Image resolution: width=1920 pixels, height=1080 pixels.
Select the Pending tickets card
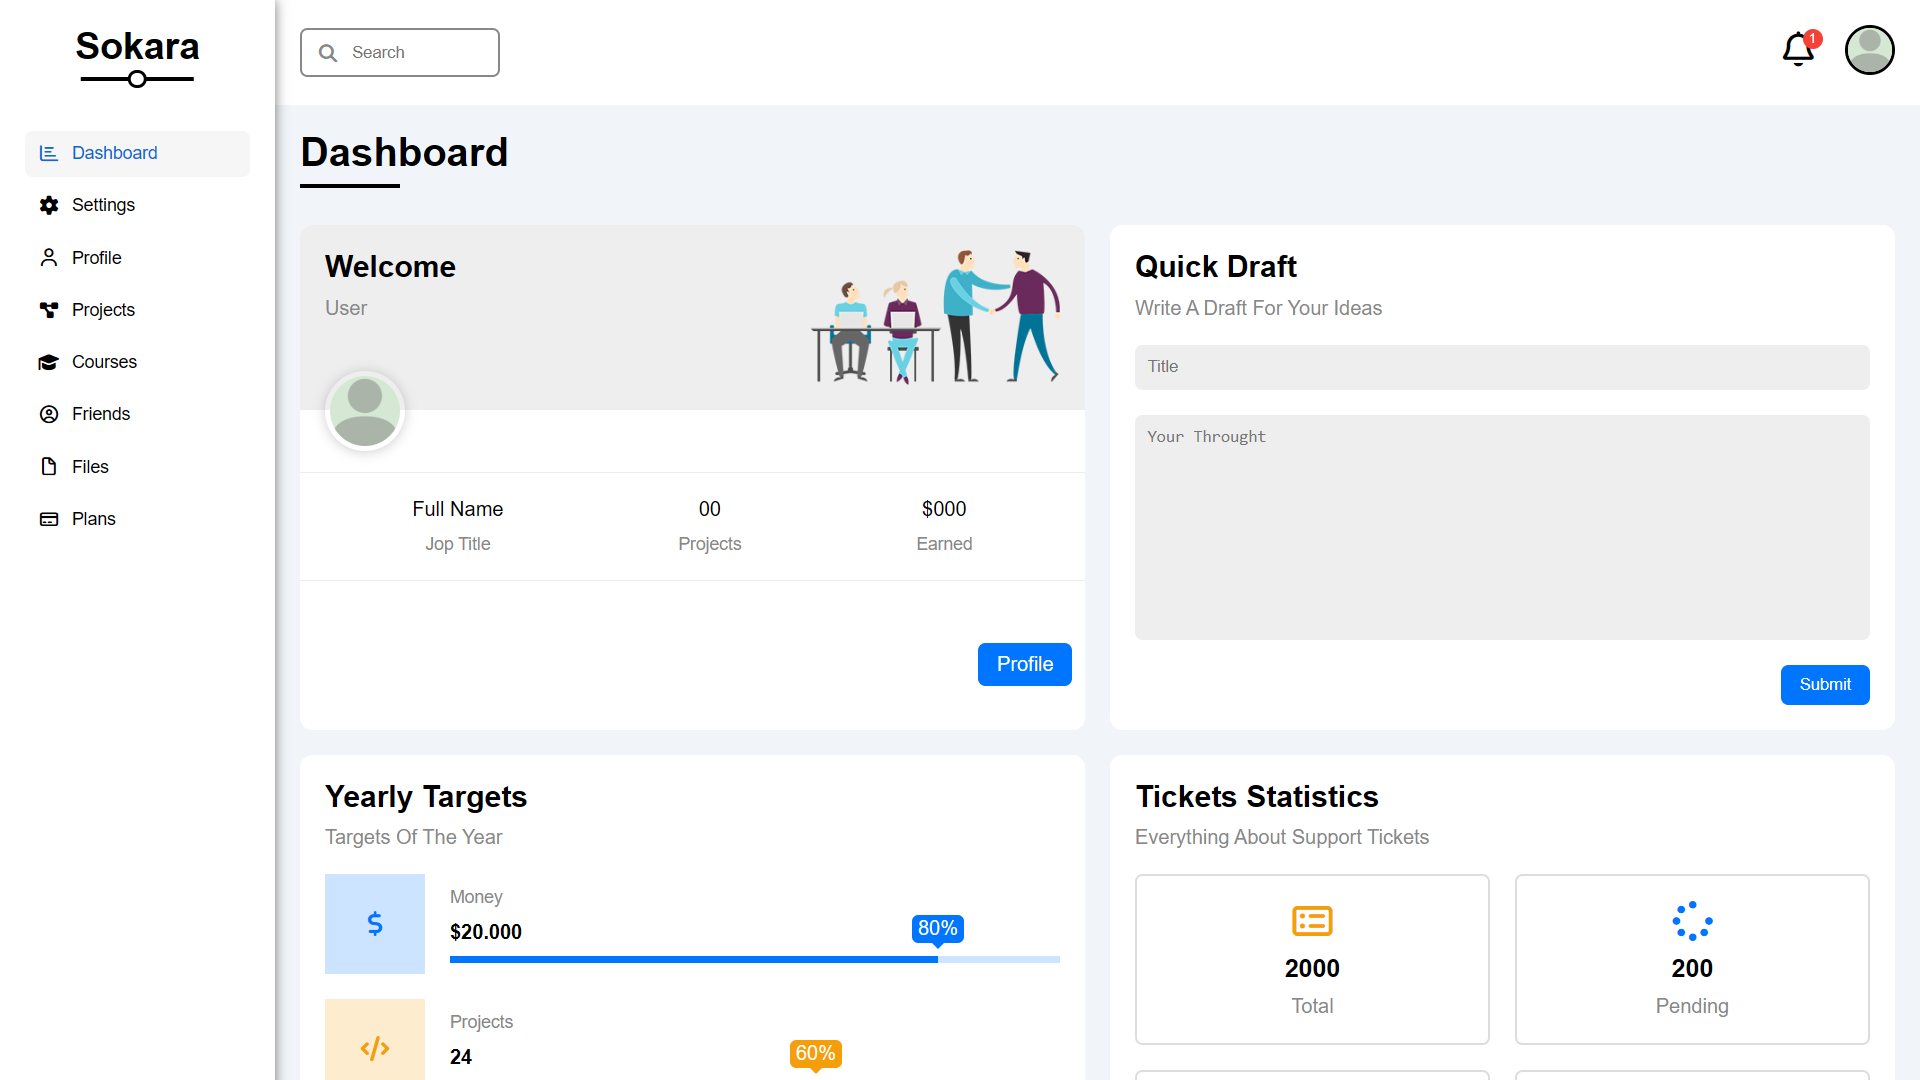pos(1691,959)
